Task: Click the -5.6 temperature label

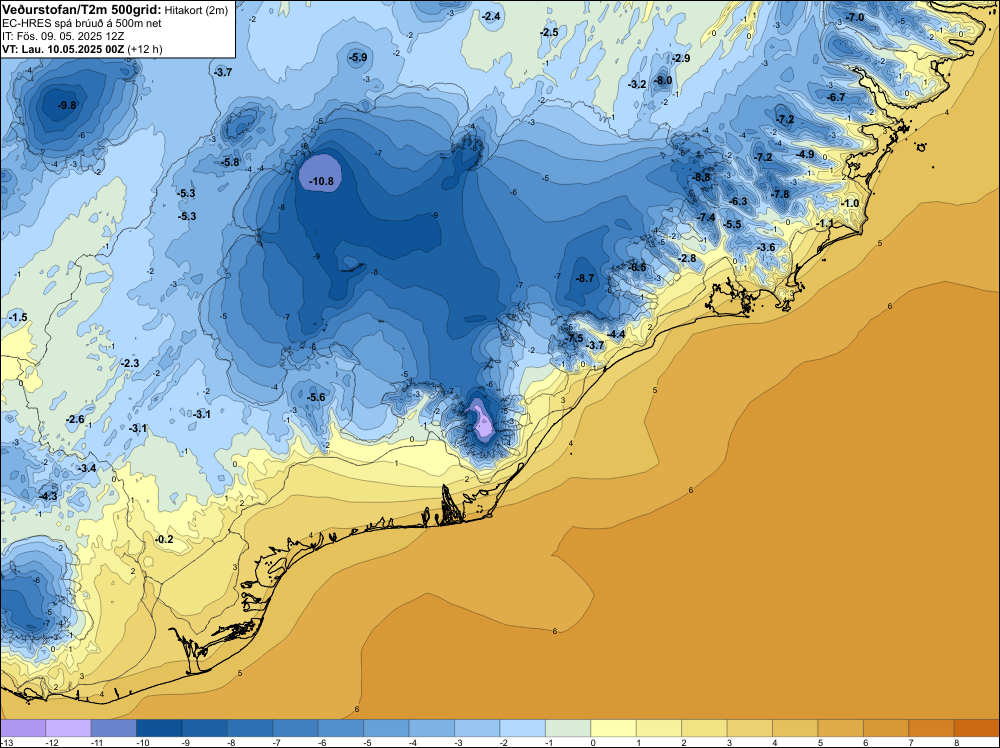Action: click(316, 397)
